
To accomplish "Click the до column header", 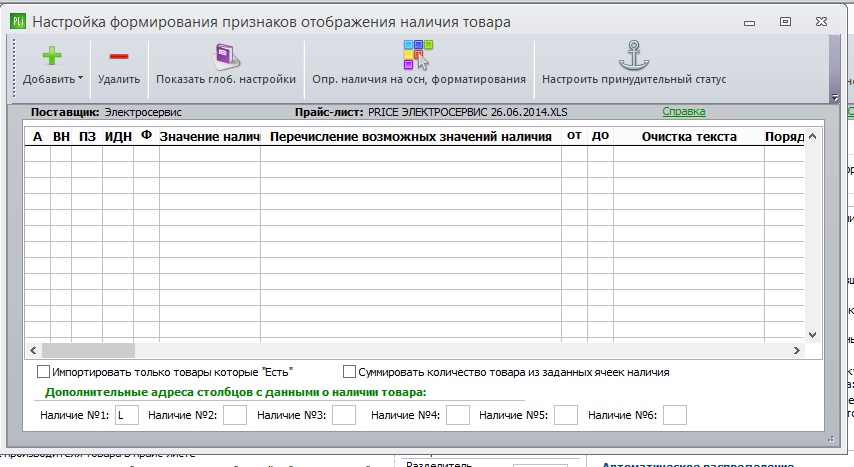I will point(600,136).
